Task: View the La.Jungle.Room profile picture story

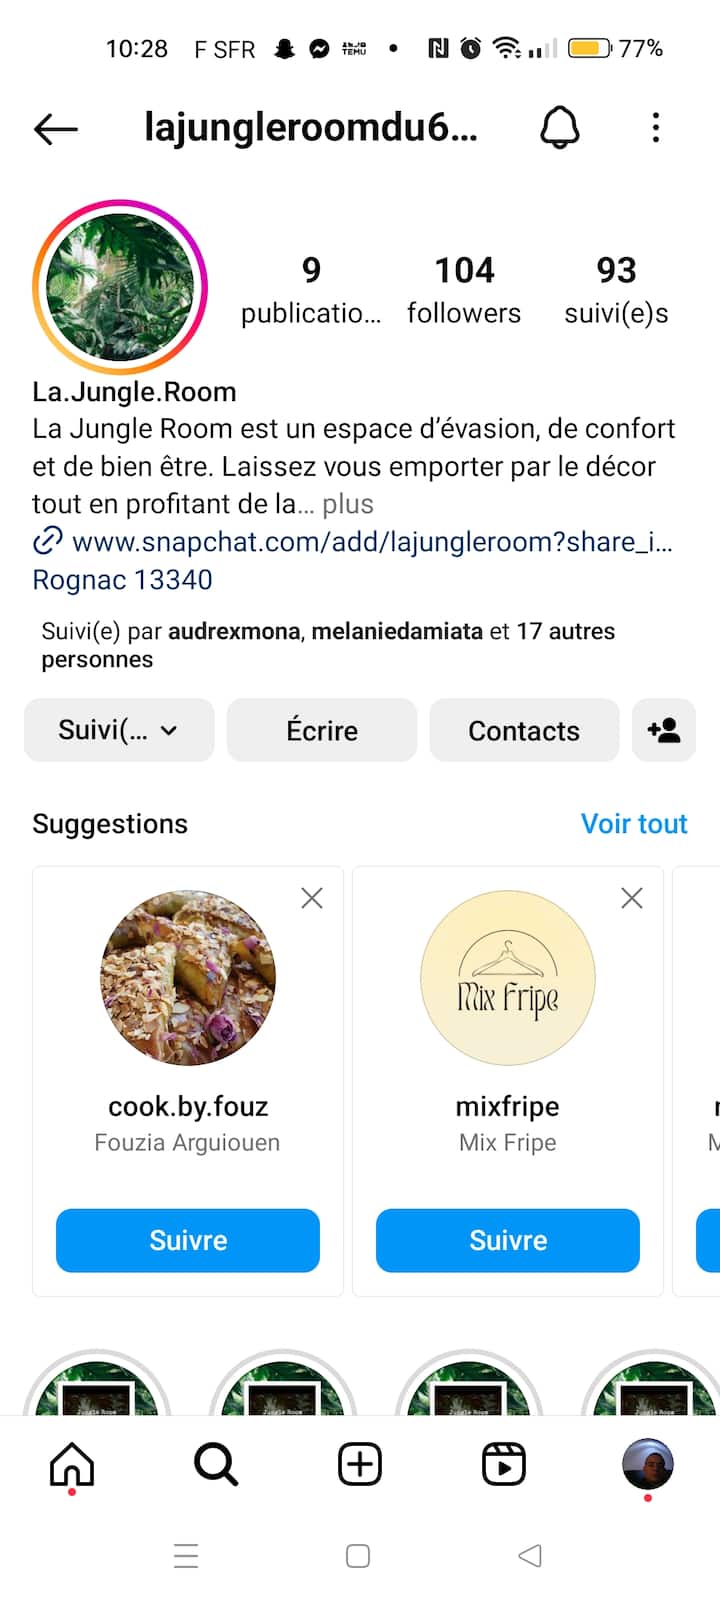Action: (x=120, y=288)
